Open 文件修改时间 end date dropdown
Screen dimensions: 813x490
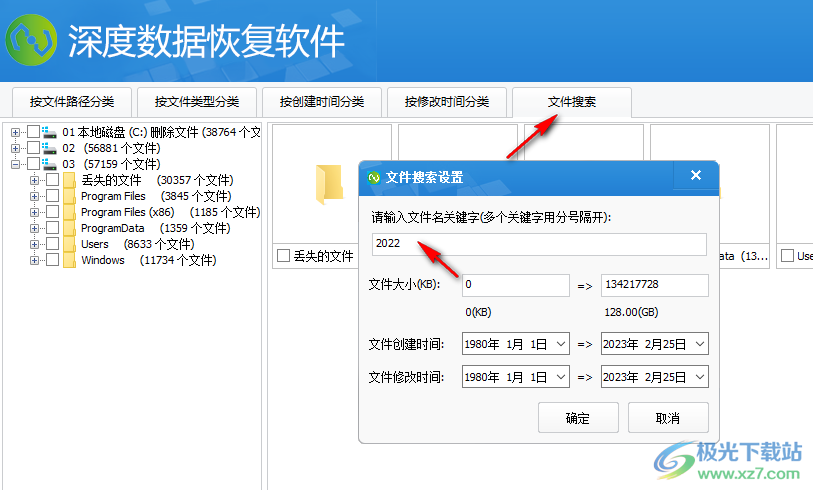pos(699,377)
